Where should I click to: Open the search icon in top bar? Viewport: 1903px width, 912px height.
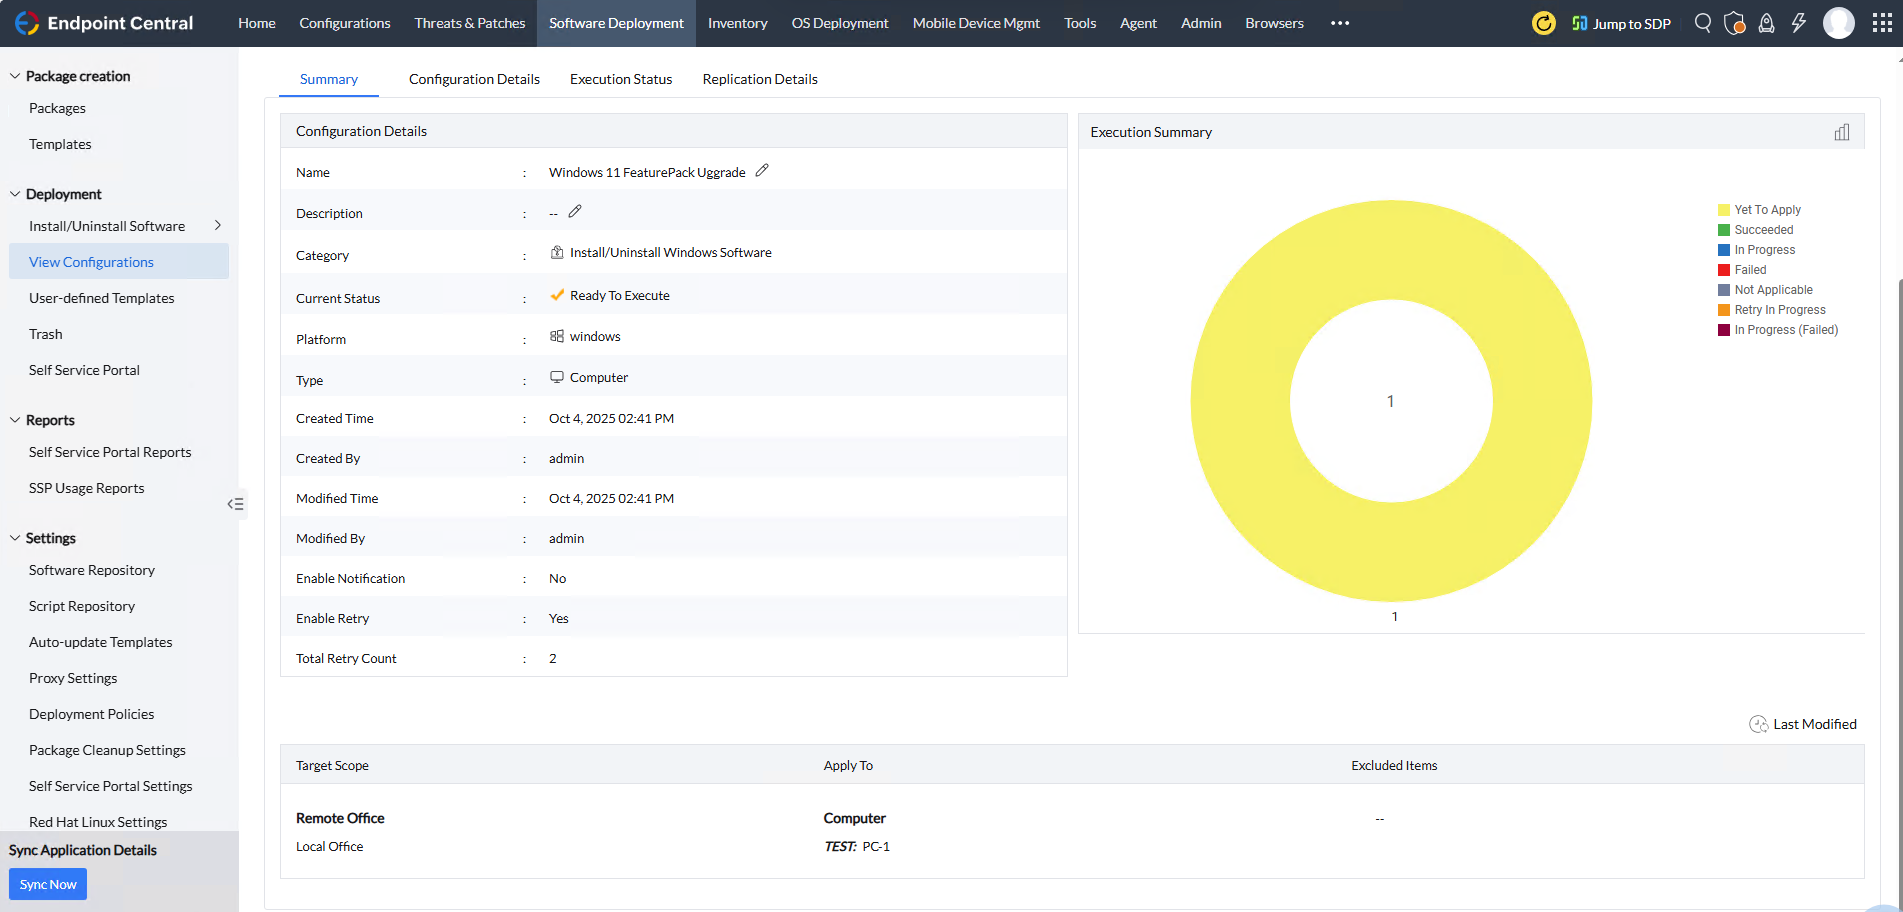1702,23
